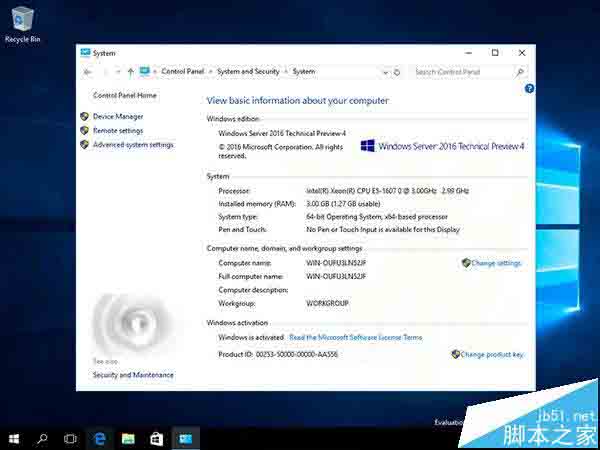This screenshot has width=600, height=450.
Task: Open File Explorer from taskbar
Action: [128, 439]
